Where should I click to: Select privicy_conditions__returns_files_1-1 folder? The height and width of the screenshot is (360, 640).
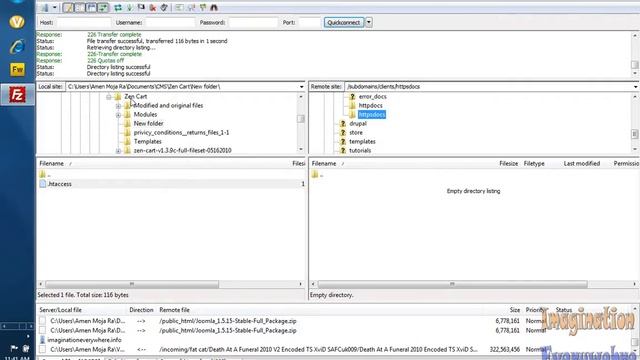pyautogui.click(x=181, y=133)
